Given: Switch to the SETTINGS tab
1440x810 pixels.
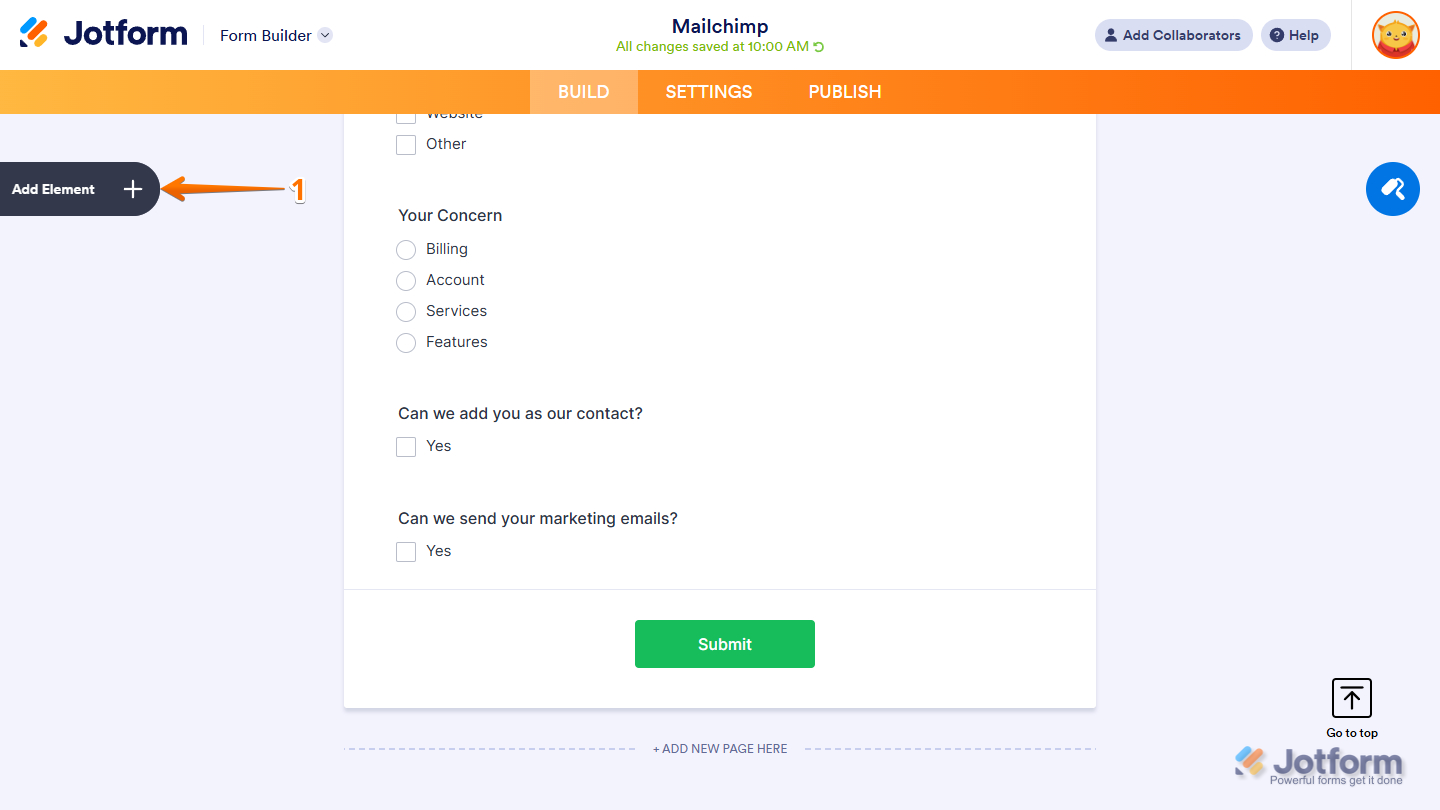Looking at the screenshot, I should click(x=708, y=91).
